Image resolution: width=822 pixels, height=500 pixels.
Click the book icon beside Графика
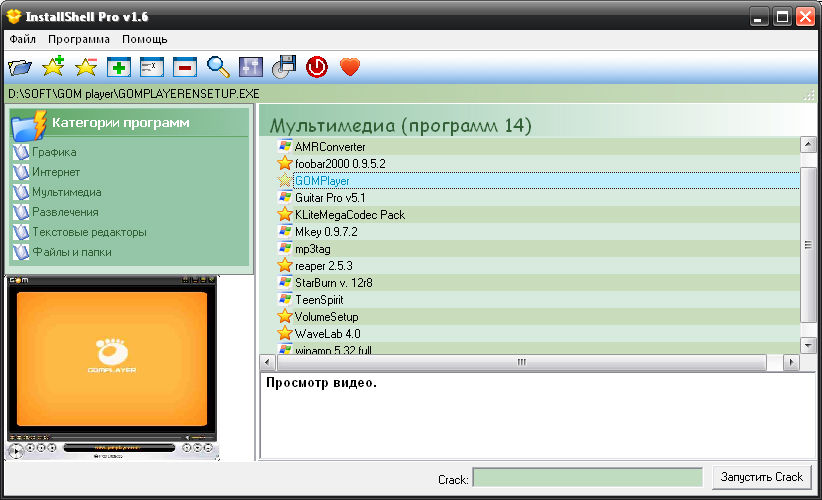(21, 152)
